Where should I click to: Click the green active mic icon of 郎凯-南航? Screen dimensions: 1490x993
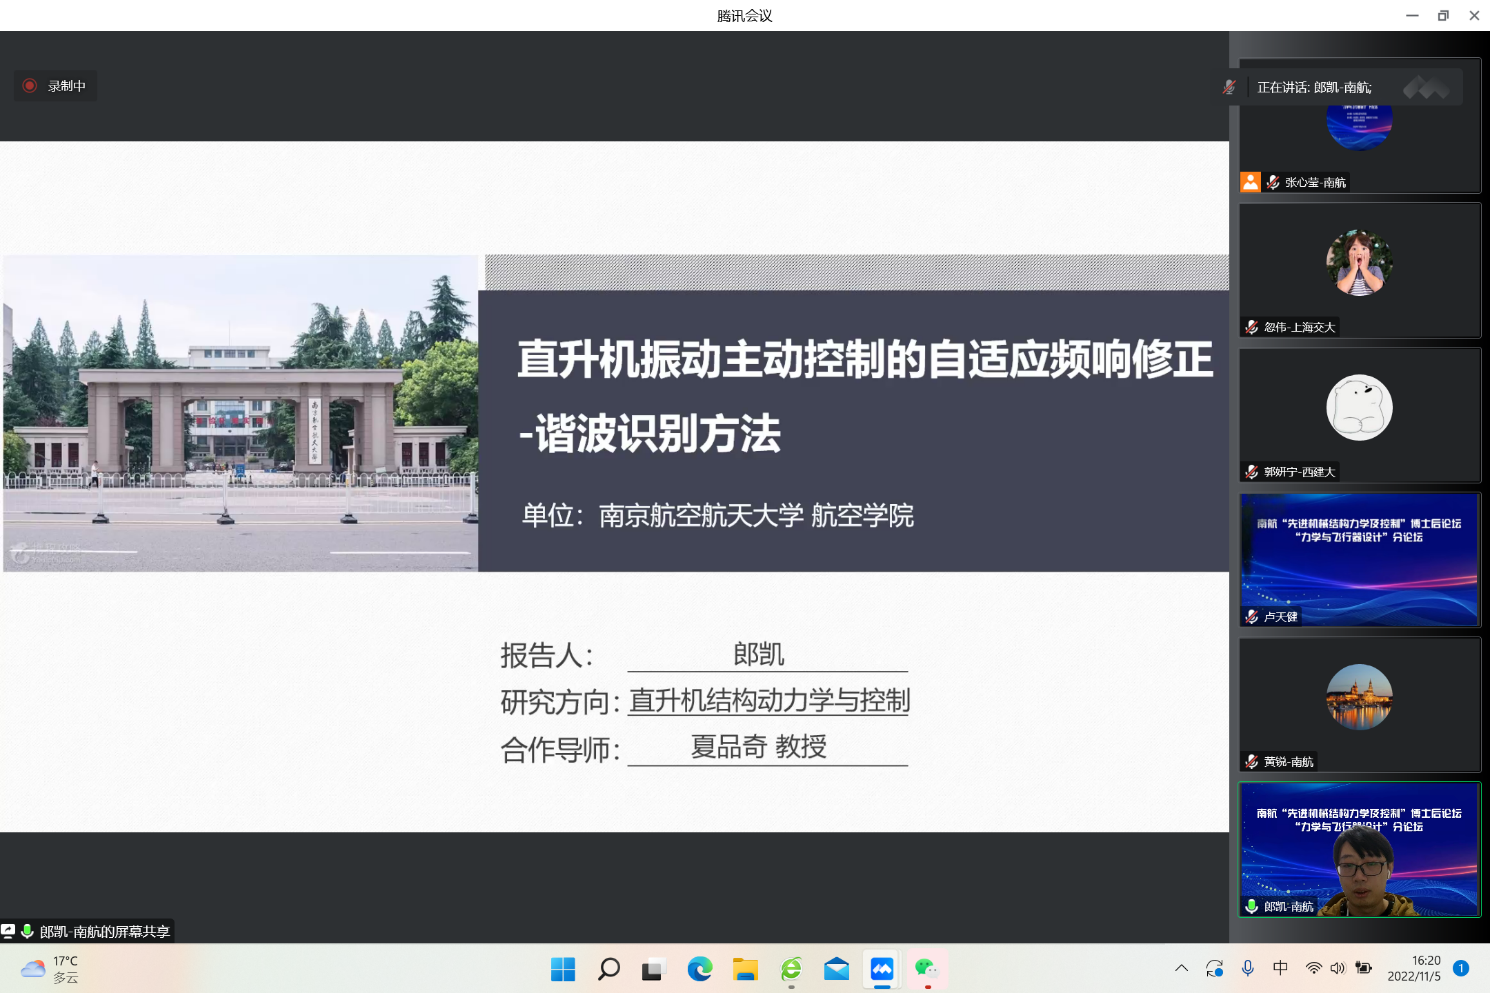(x=1252, y=906)
